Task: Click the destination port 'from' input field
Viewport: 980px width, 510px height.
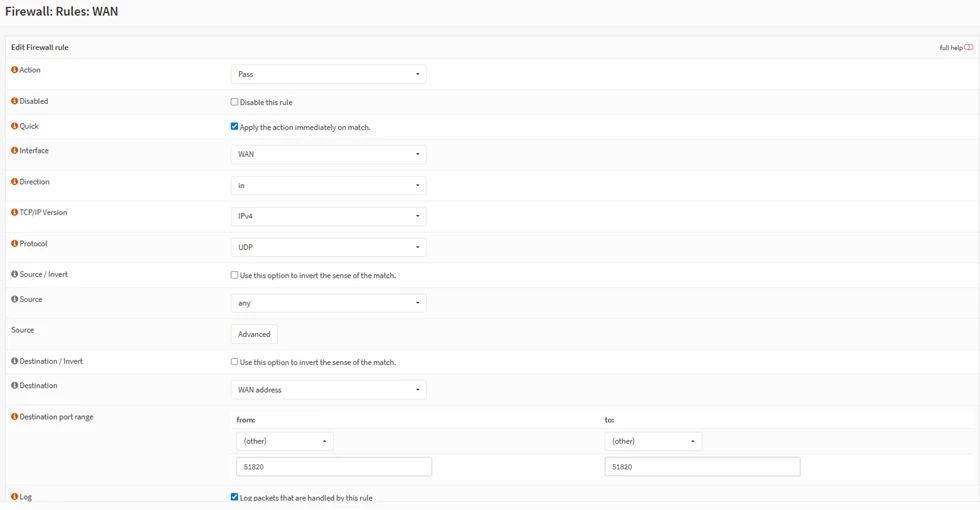Action: tap(334, 467)
